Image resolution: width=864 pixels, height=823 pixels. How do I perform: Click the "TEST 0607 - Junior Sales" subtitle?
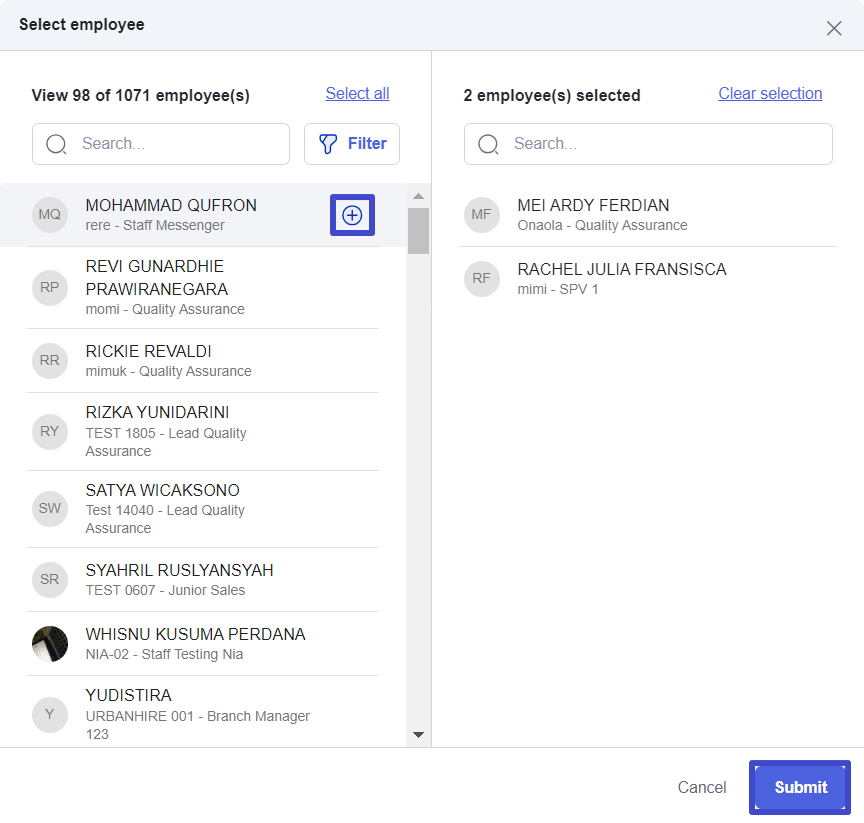(x=165, y=591)
